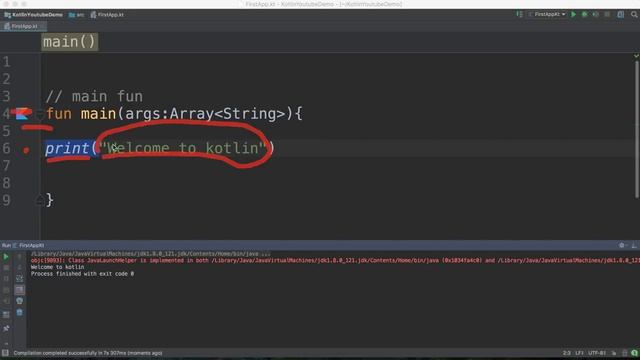Click the up-arrow icon in the console toolbar
The image size is (640, 360).
click(19, 257)
